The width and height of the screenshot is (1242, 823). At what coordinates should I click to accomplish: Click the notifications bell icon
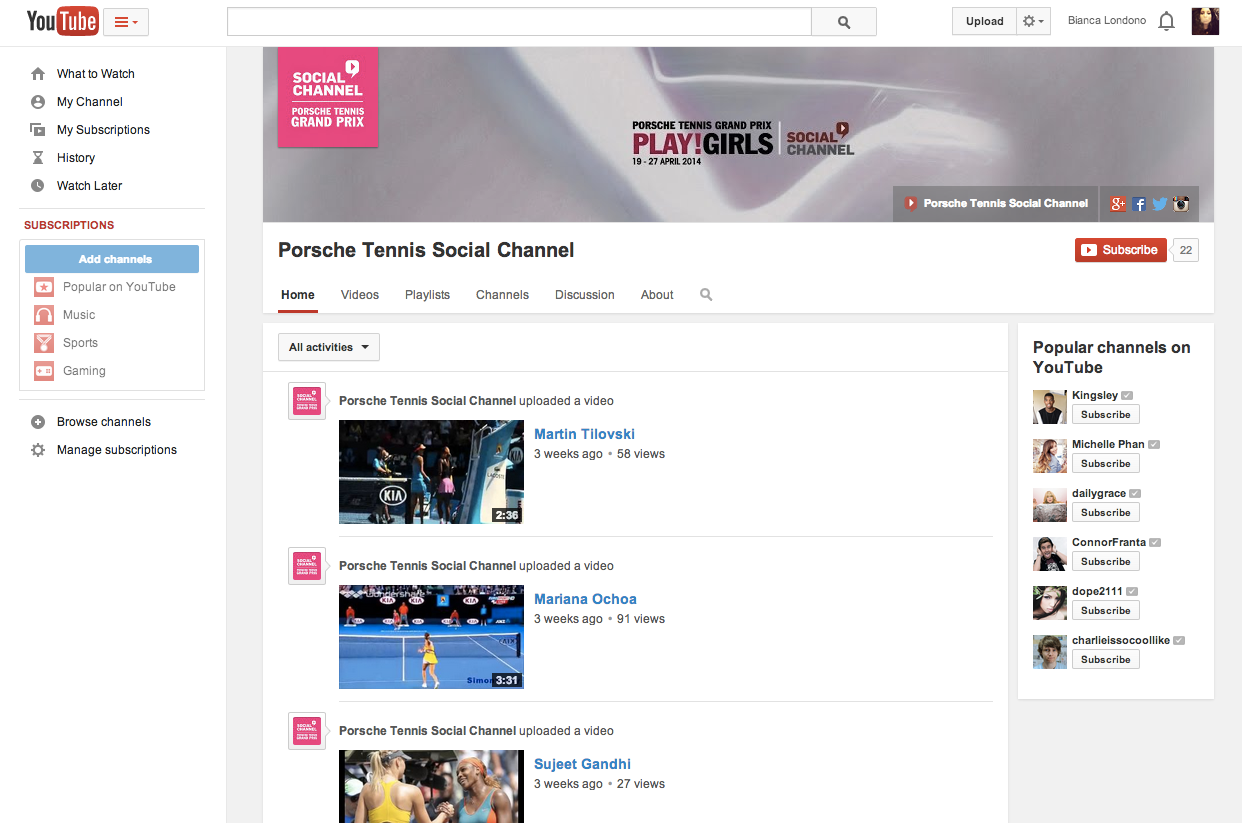pos(1166,21)
